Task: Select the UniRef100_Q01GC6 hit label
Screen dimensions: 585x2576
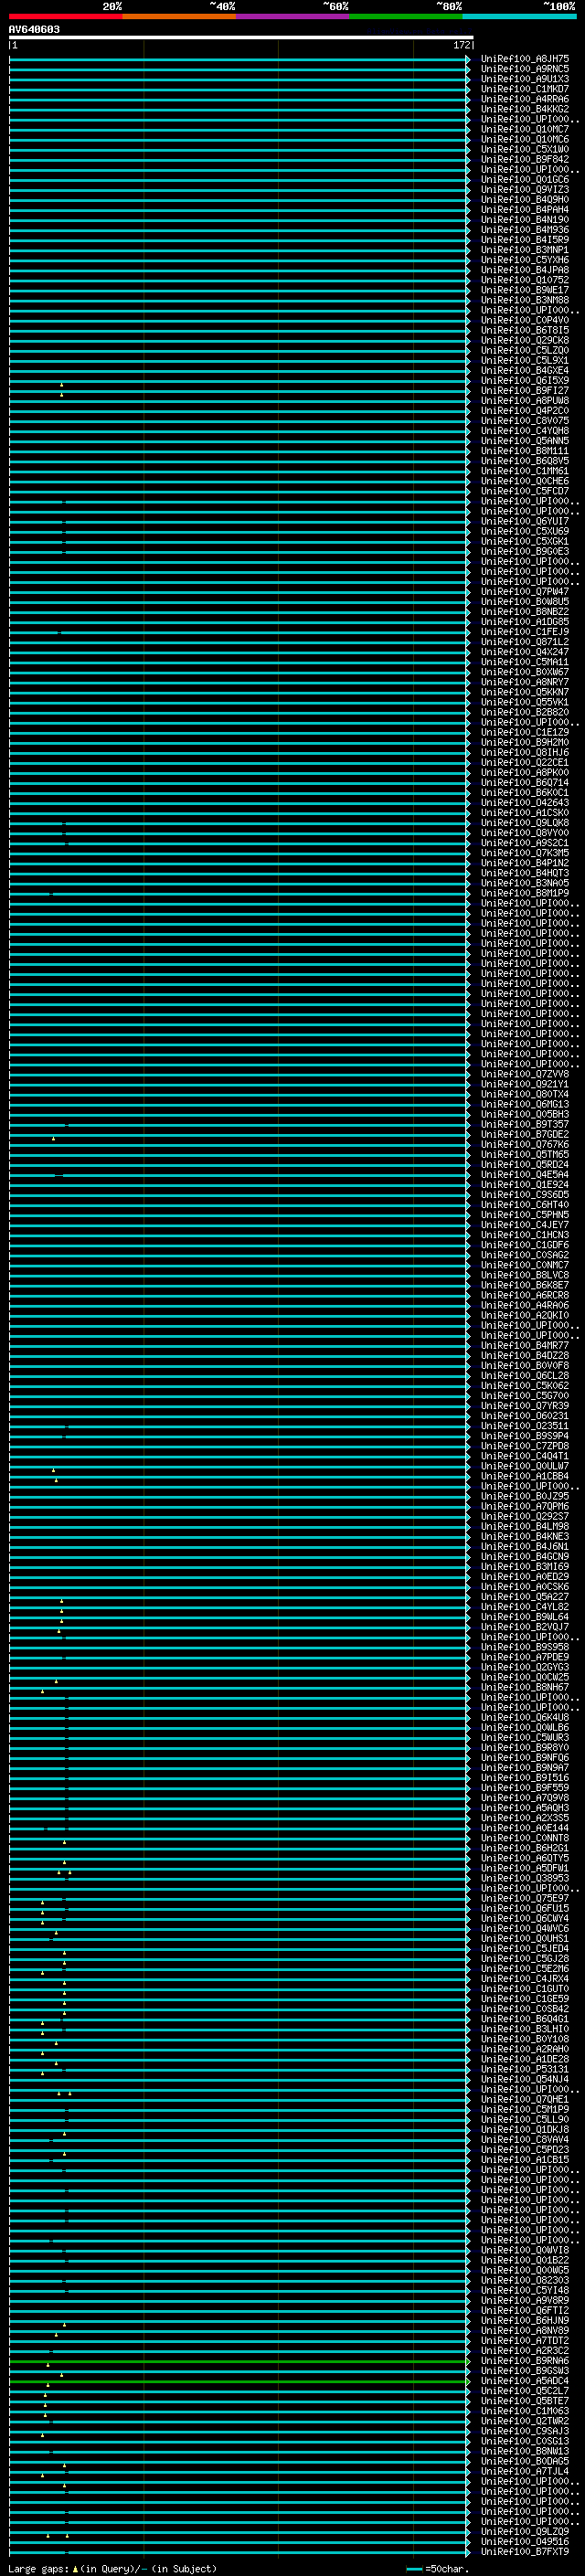Action: (x=525, y=180)
